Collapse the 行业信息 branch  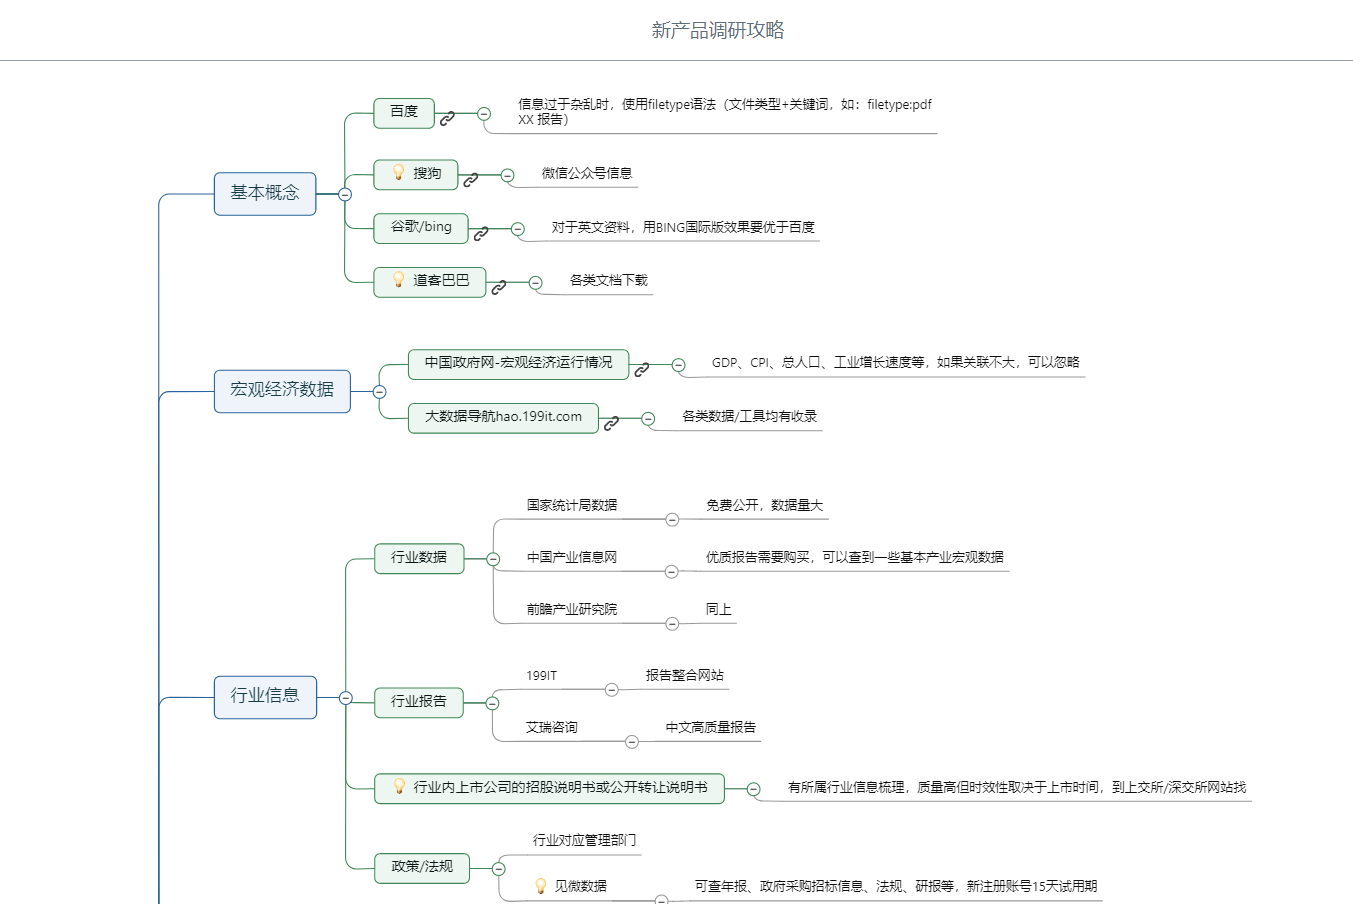346,698
